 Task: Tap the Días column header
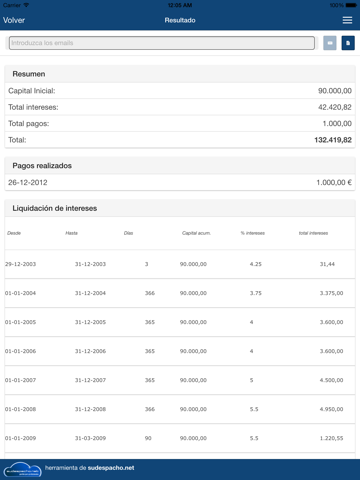pyautogui.click(x=128, y=233)
